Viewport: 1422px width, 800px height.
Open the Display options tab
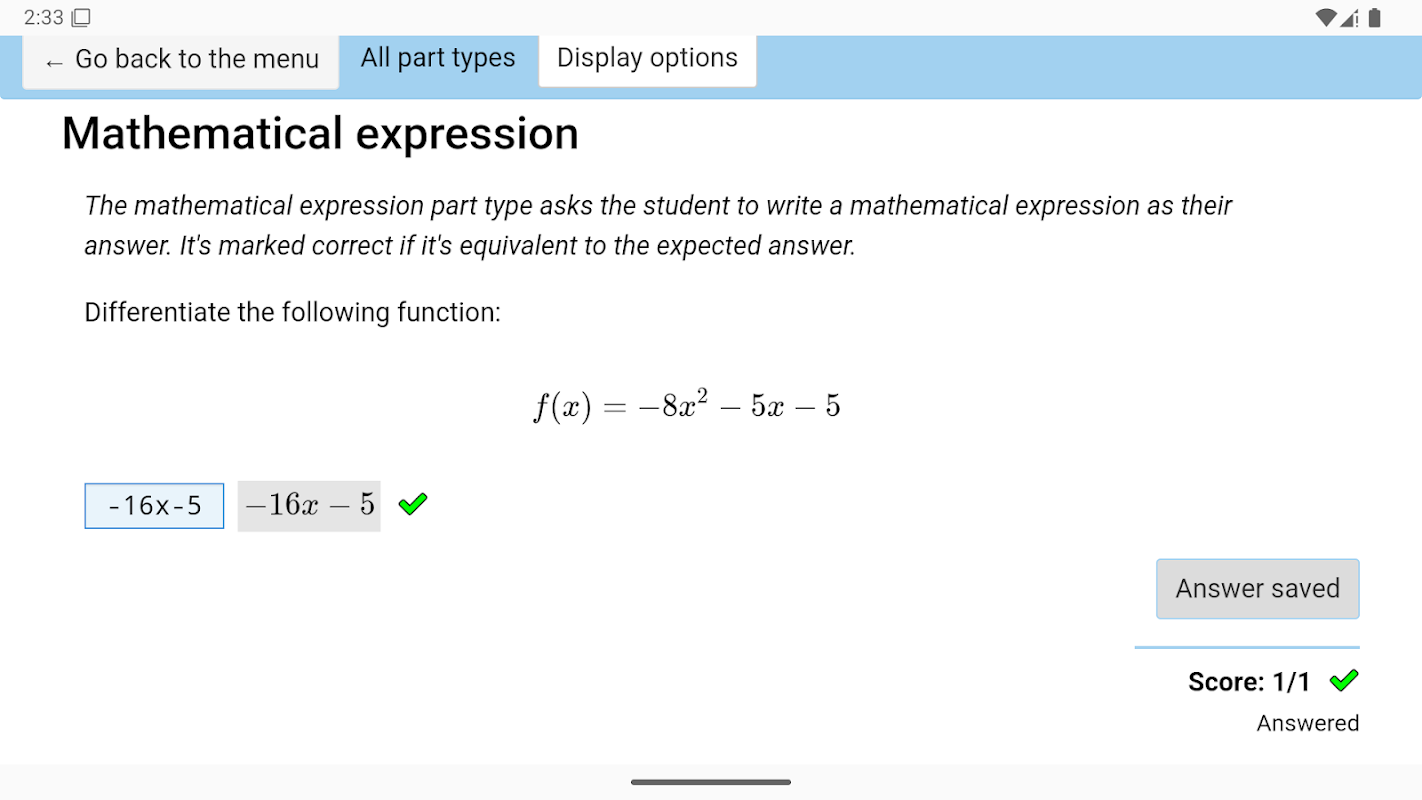coord(647,58)
